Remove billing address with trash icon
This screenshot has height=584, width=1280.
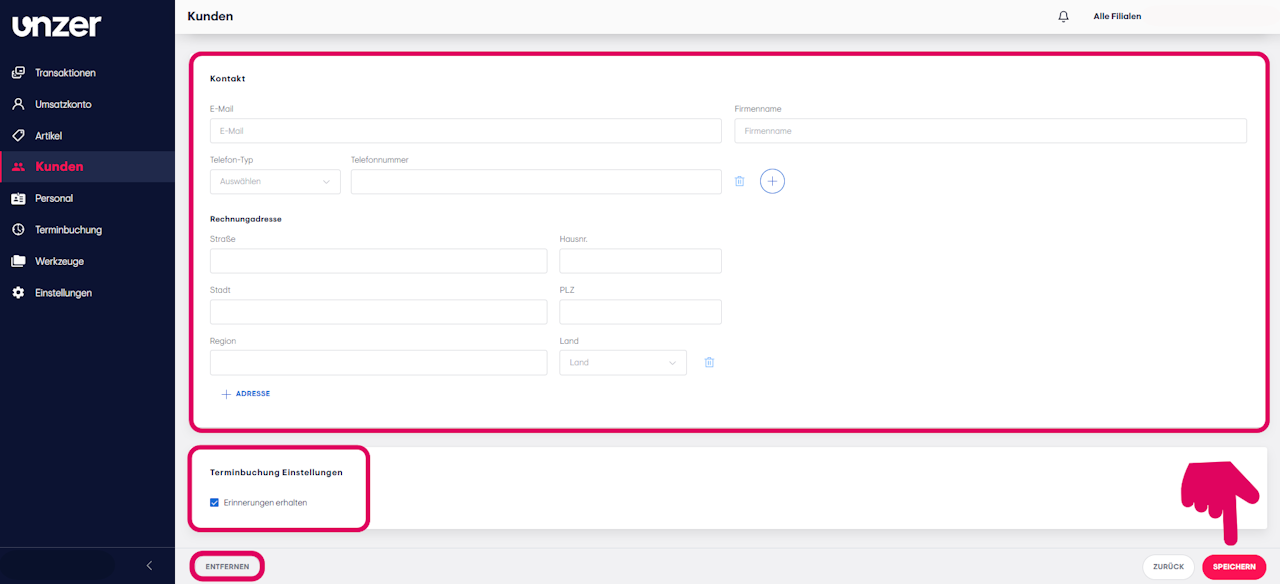(x=709, y=362)
